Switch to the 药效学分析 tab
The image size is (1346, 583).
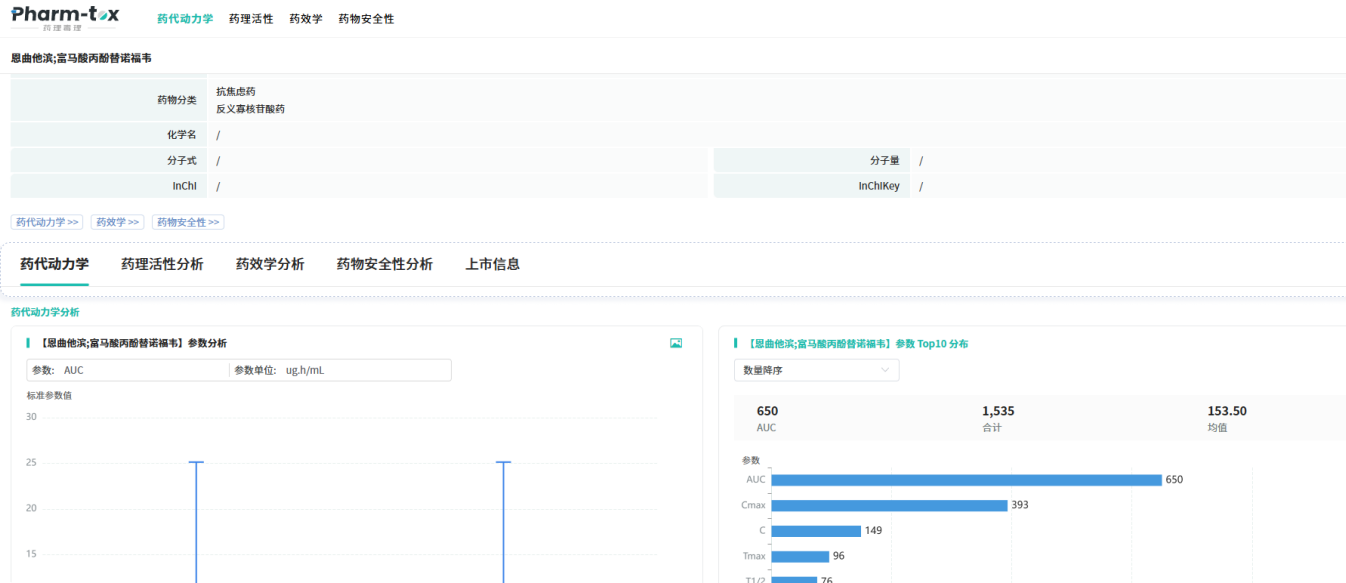pyautogui.click(x=270, y=264)
